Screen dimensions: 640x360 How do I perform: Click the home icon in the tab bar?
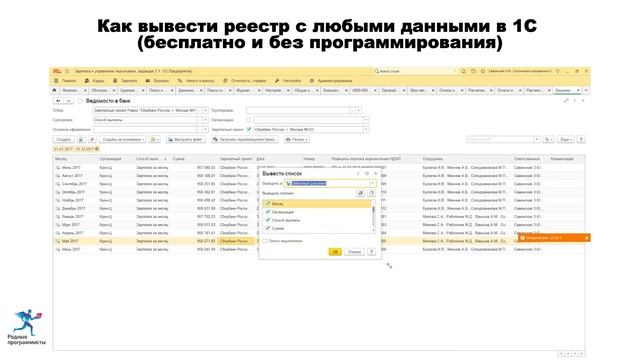coord(54,90)
